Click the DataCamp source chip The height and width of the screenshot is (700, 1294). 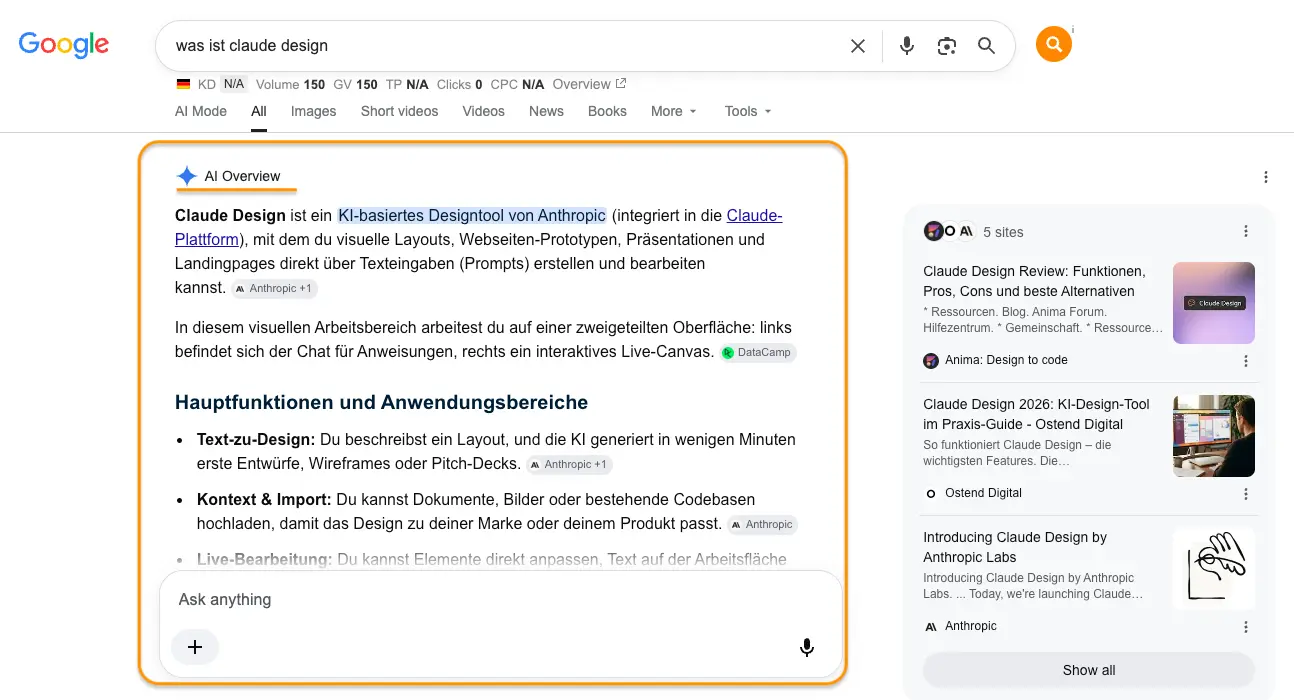click(758, 352)
